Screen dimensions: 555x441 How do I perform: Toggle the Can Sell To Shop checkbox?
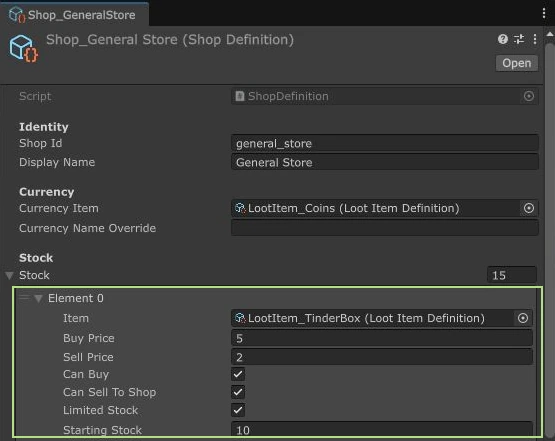point(238,392)
